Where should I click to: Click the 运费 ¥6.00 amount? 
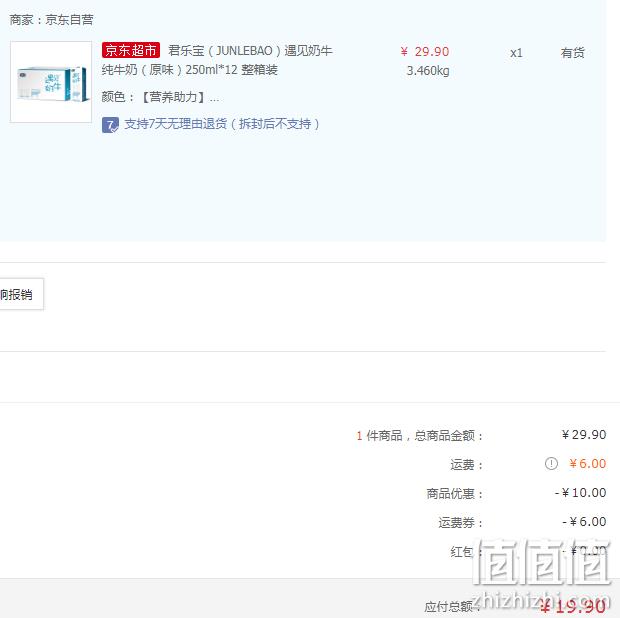tap(587, 463)
